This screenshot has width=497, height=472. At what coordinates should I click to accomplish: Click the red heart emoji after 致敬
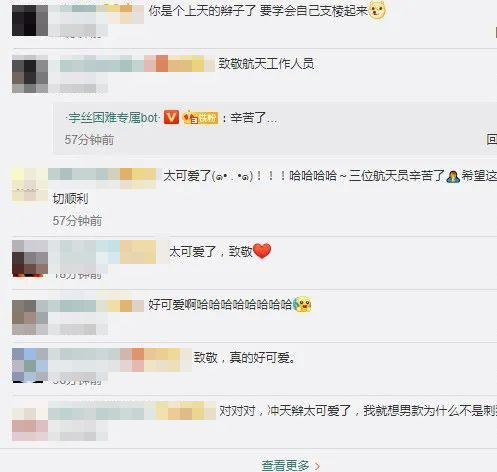262,251
